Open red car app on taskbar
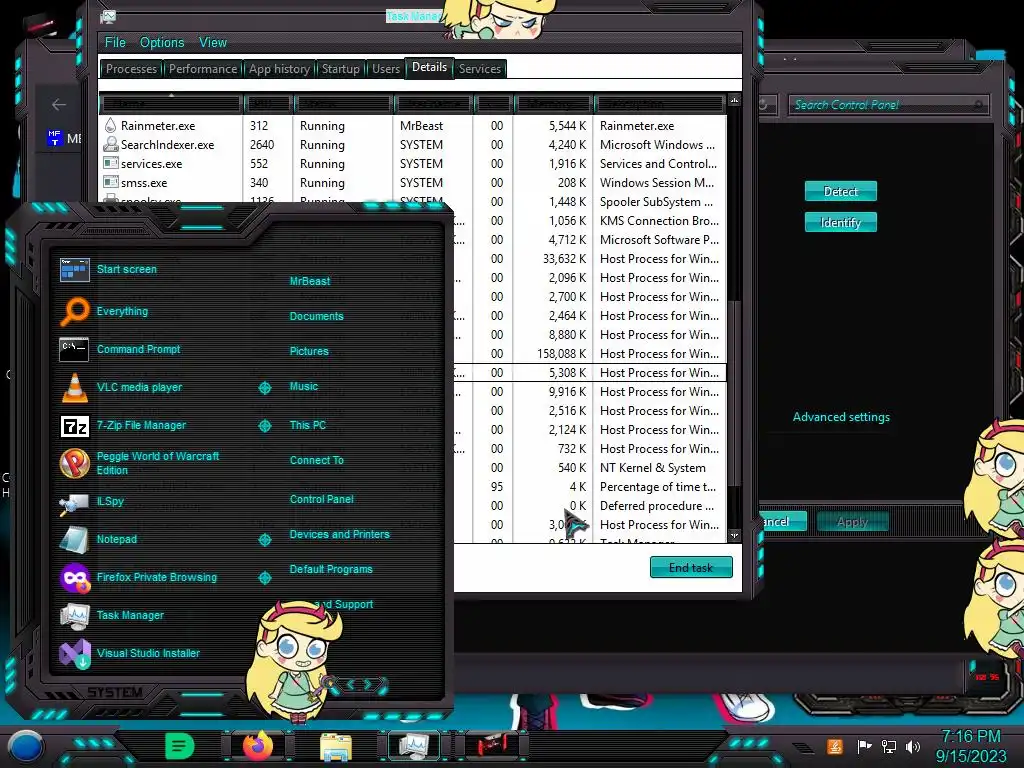1024x768 pixels. 492,745
